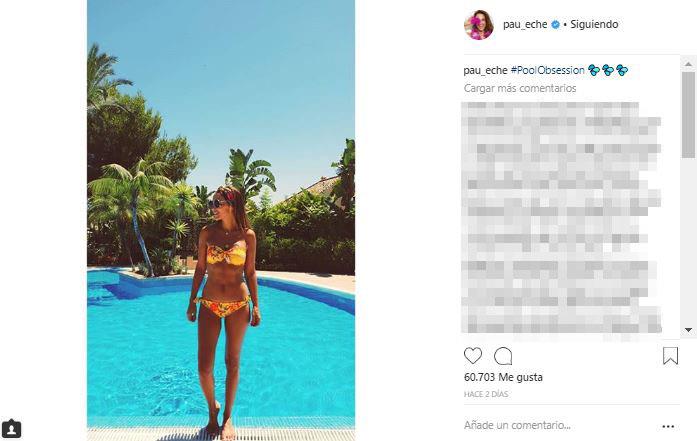This screenshot has height=441, width=697.
Task: Click the comments scrollbar down arrow
Action: click(688, 330)
